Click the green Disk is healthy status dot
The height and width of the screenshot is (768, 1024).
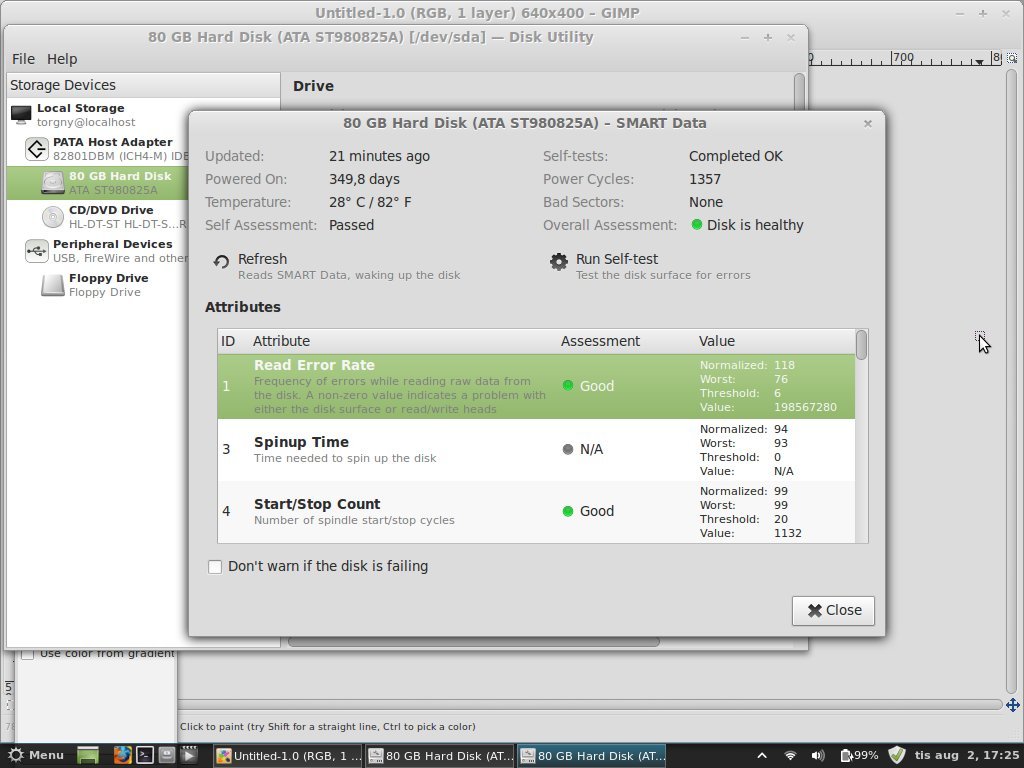coord(697,225)
